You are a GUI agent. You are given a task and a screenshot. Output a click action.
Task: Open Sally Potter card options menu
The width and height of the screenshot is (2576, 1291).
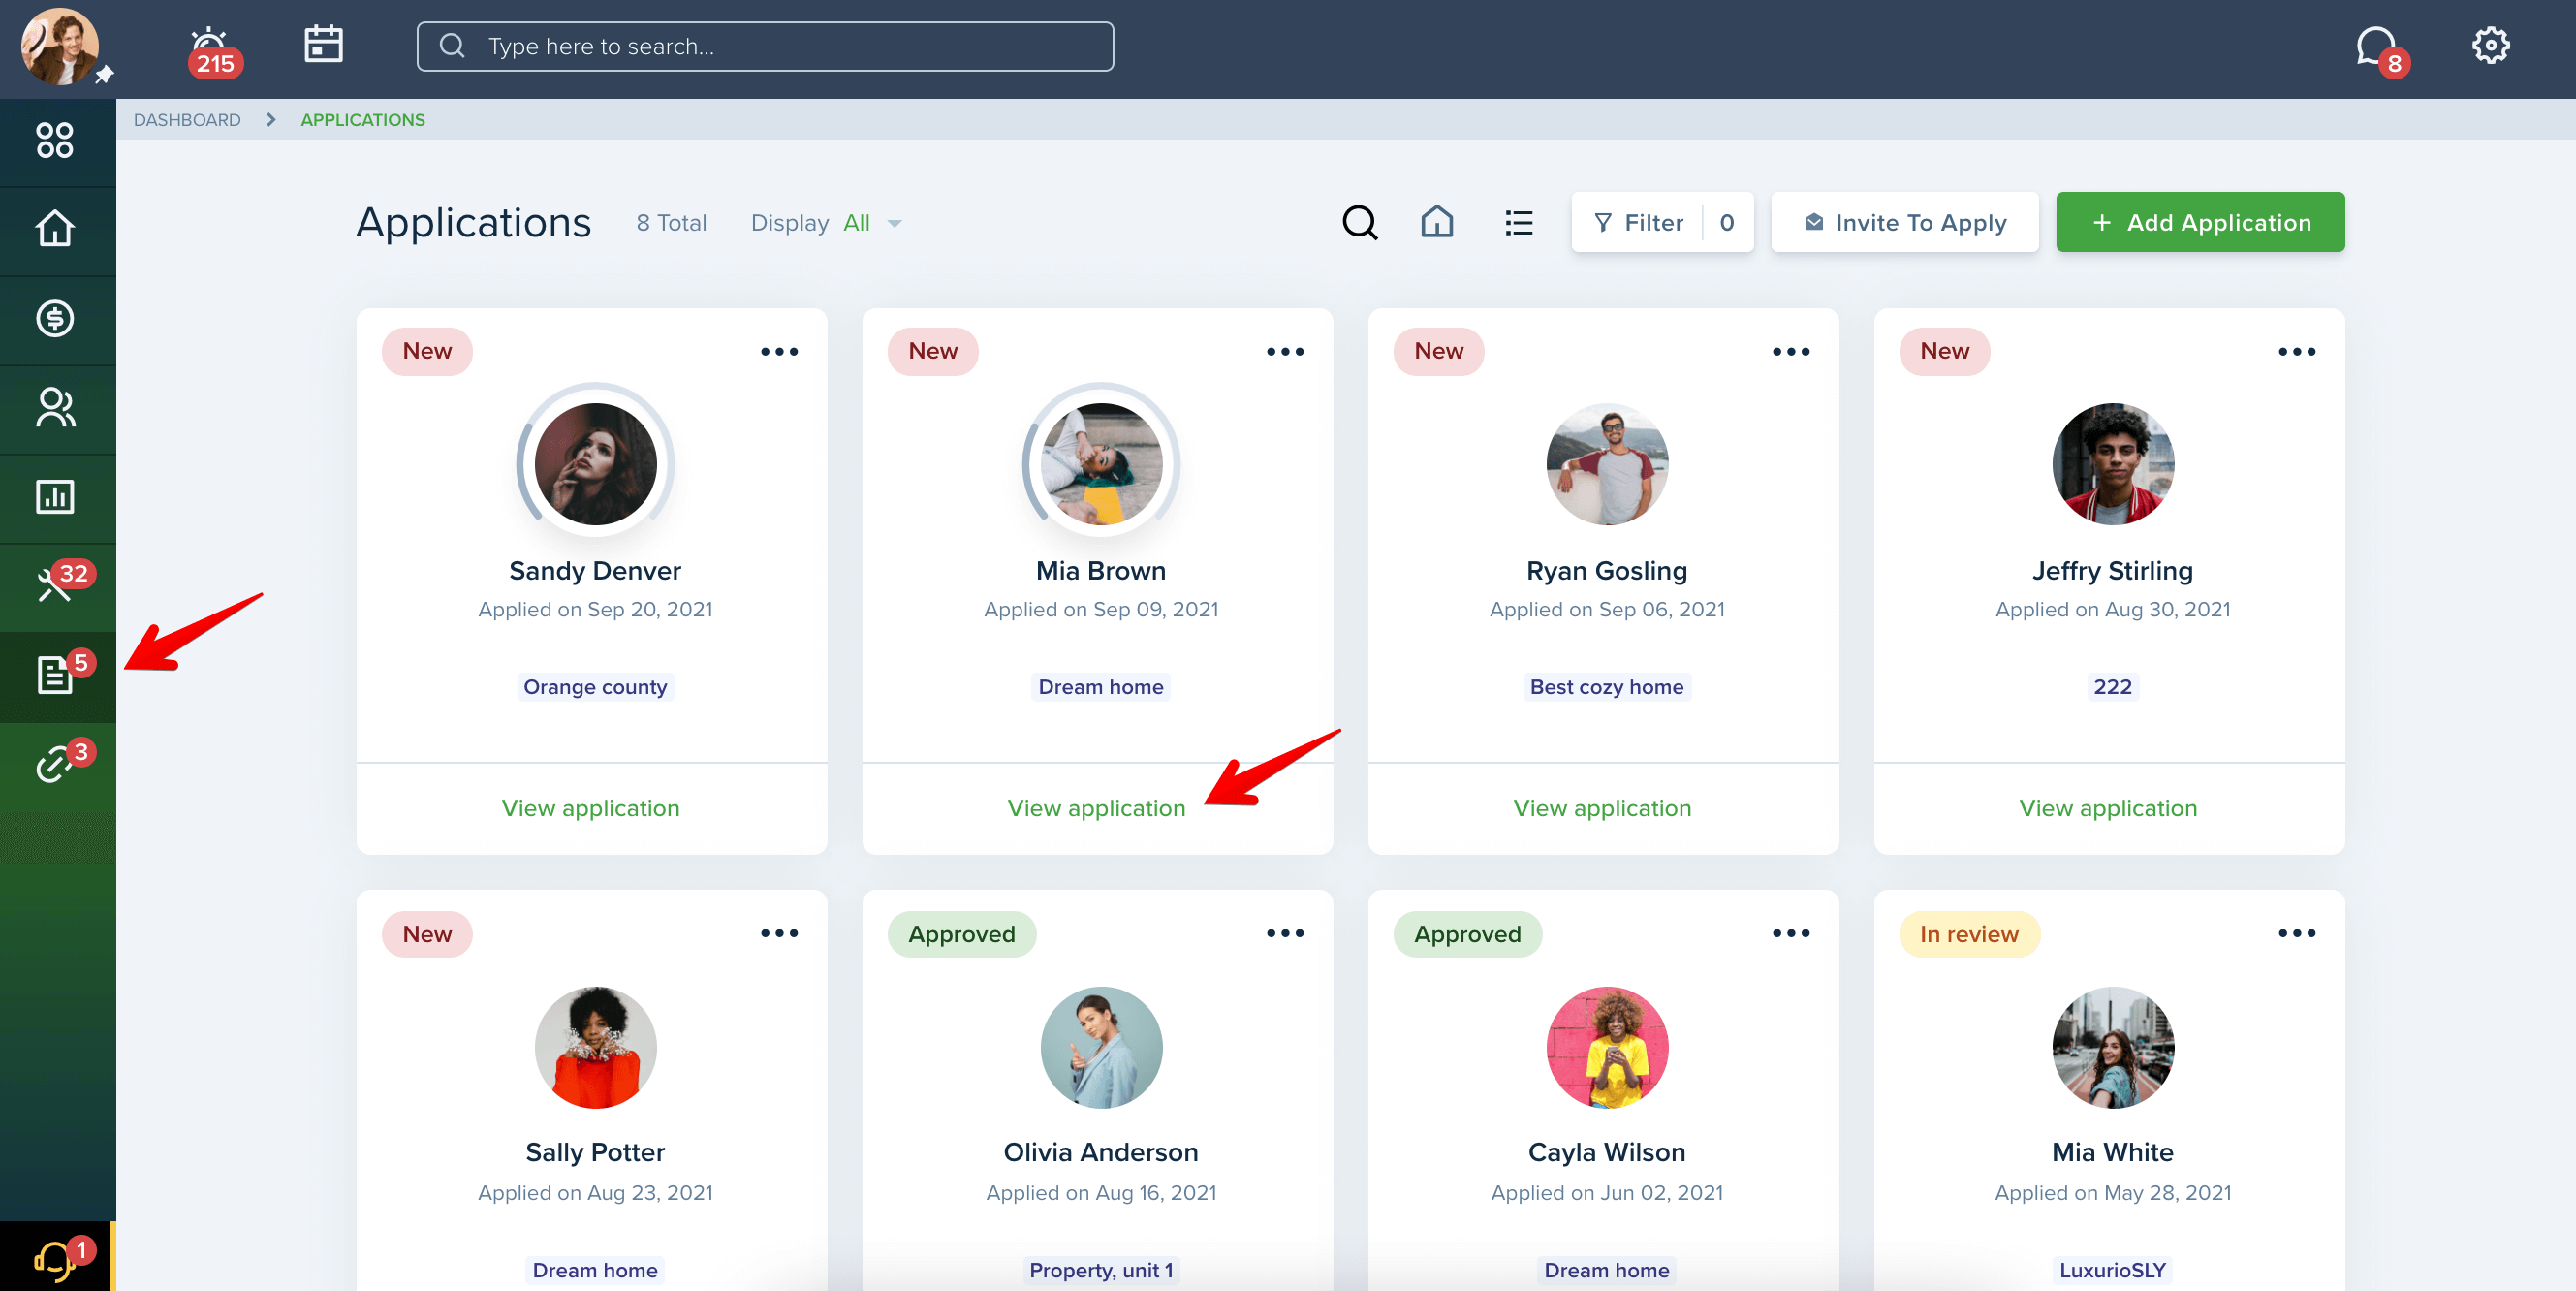(779, 933)
